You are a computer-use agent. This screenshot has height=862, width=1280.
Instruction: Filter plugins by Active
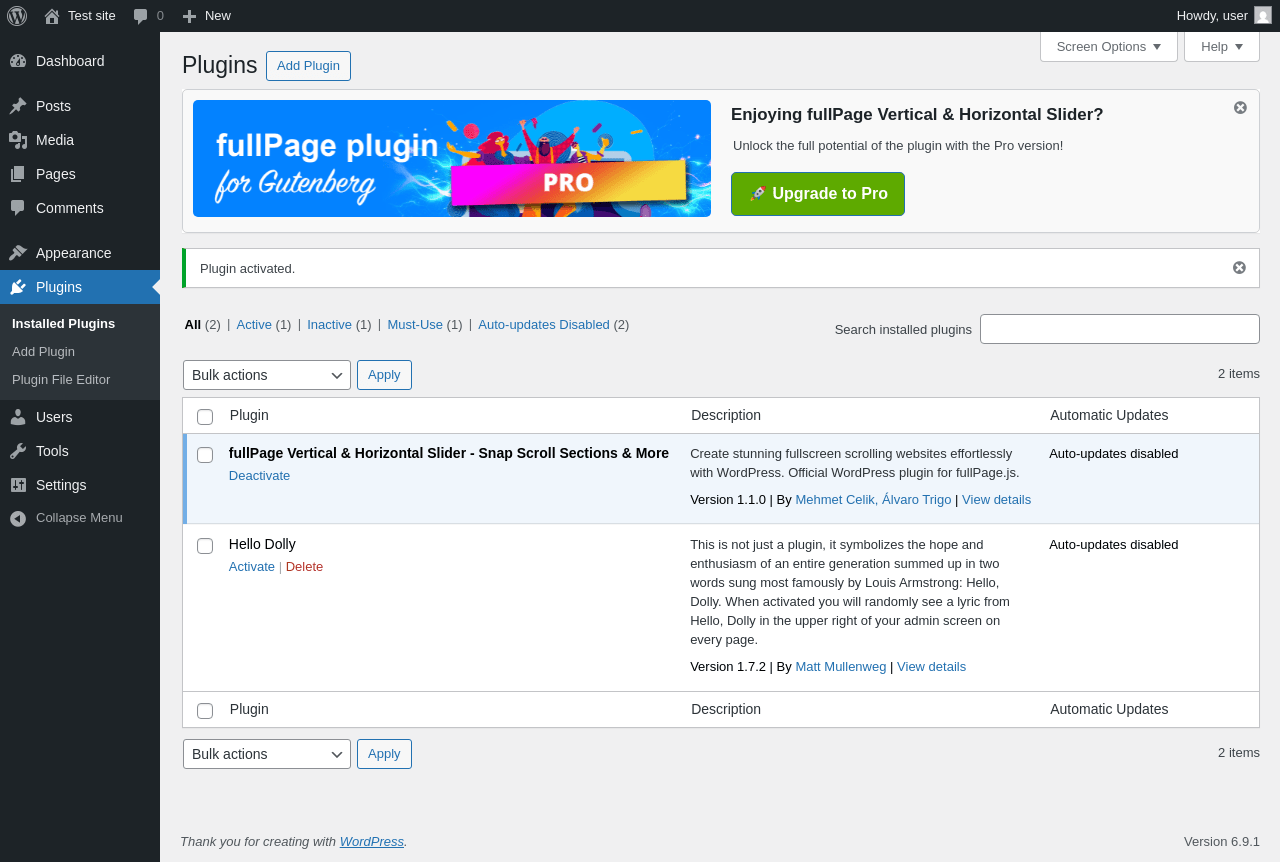(x=254, y=325)
